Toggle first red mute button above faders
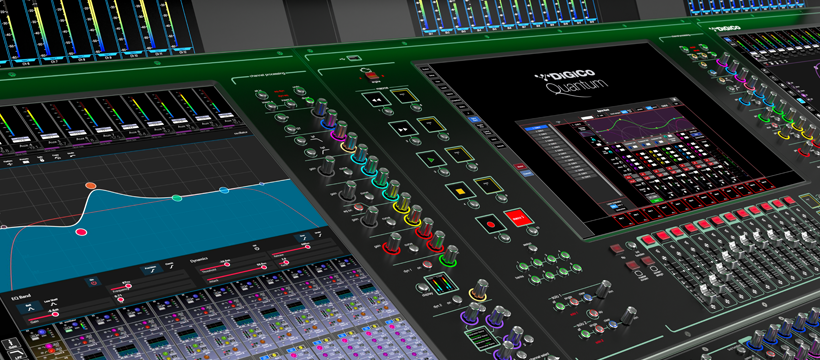This screenshot has height=360, width=820. [x=648, y=241]
